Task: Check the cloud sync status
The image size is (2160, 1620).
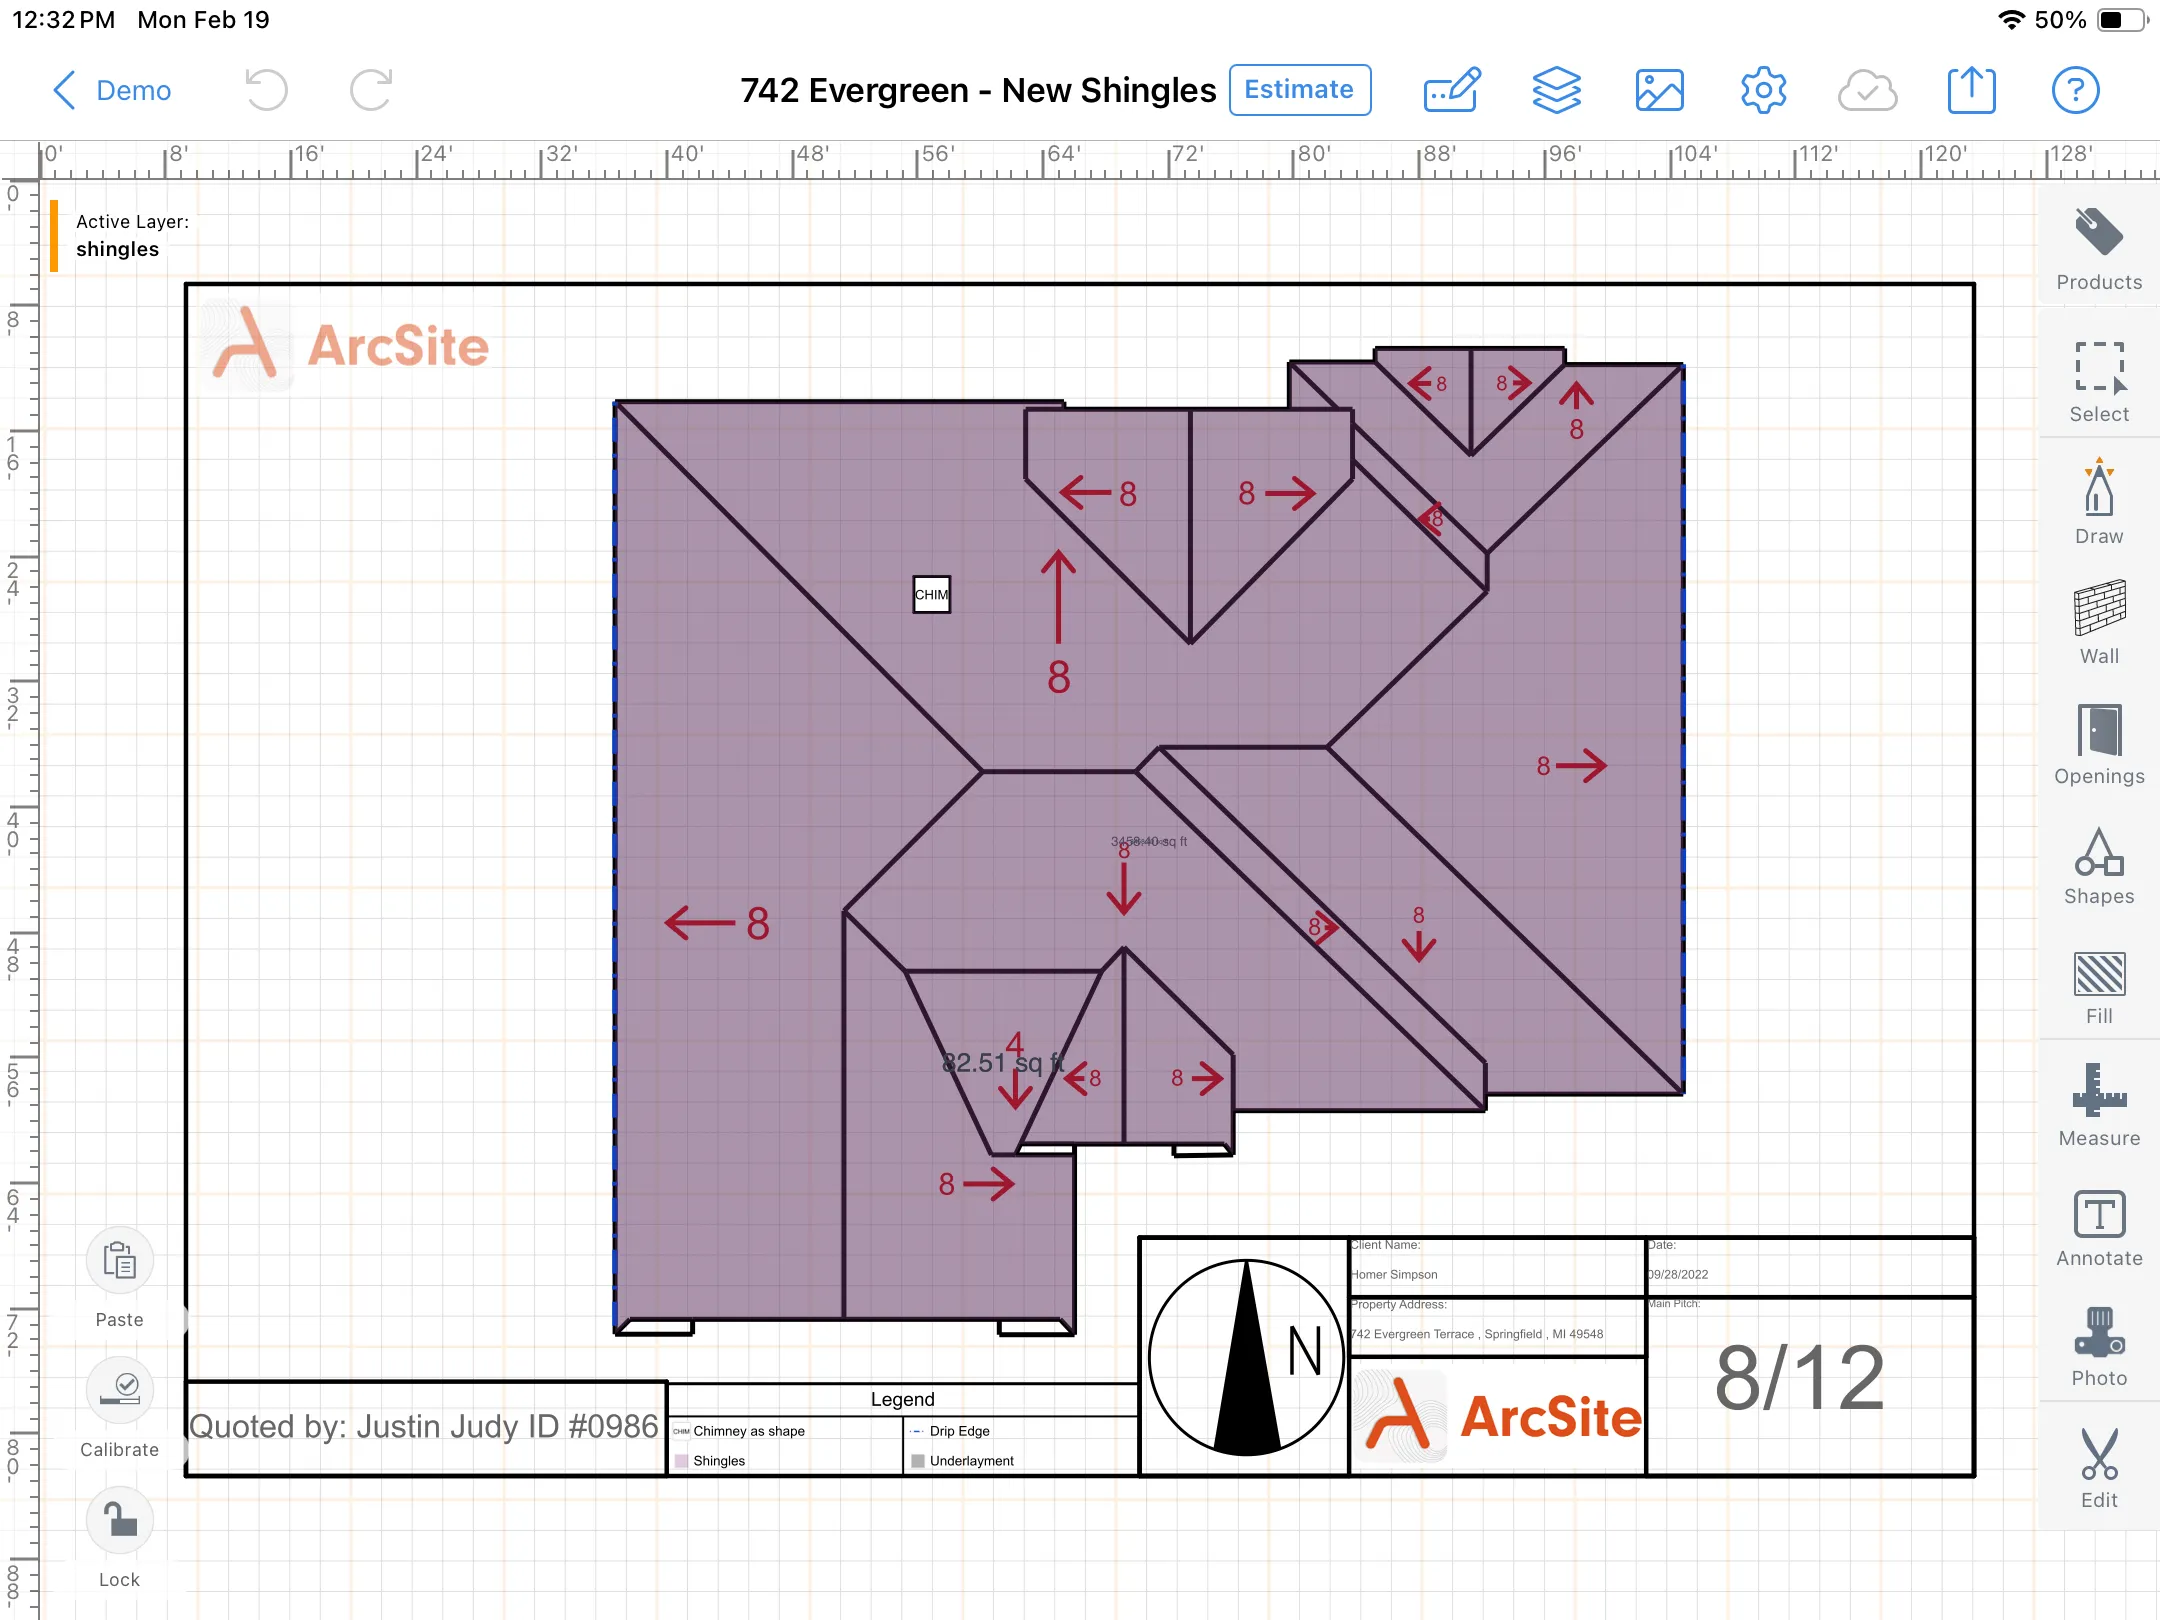Action: point(1866,90)
